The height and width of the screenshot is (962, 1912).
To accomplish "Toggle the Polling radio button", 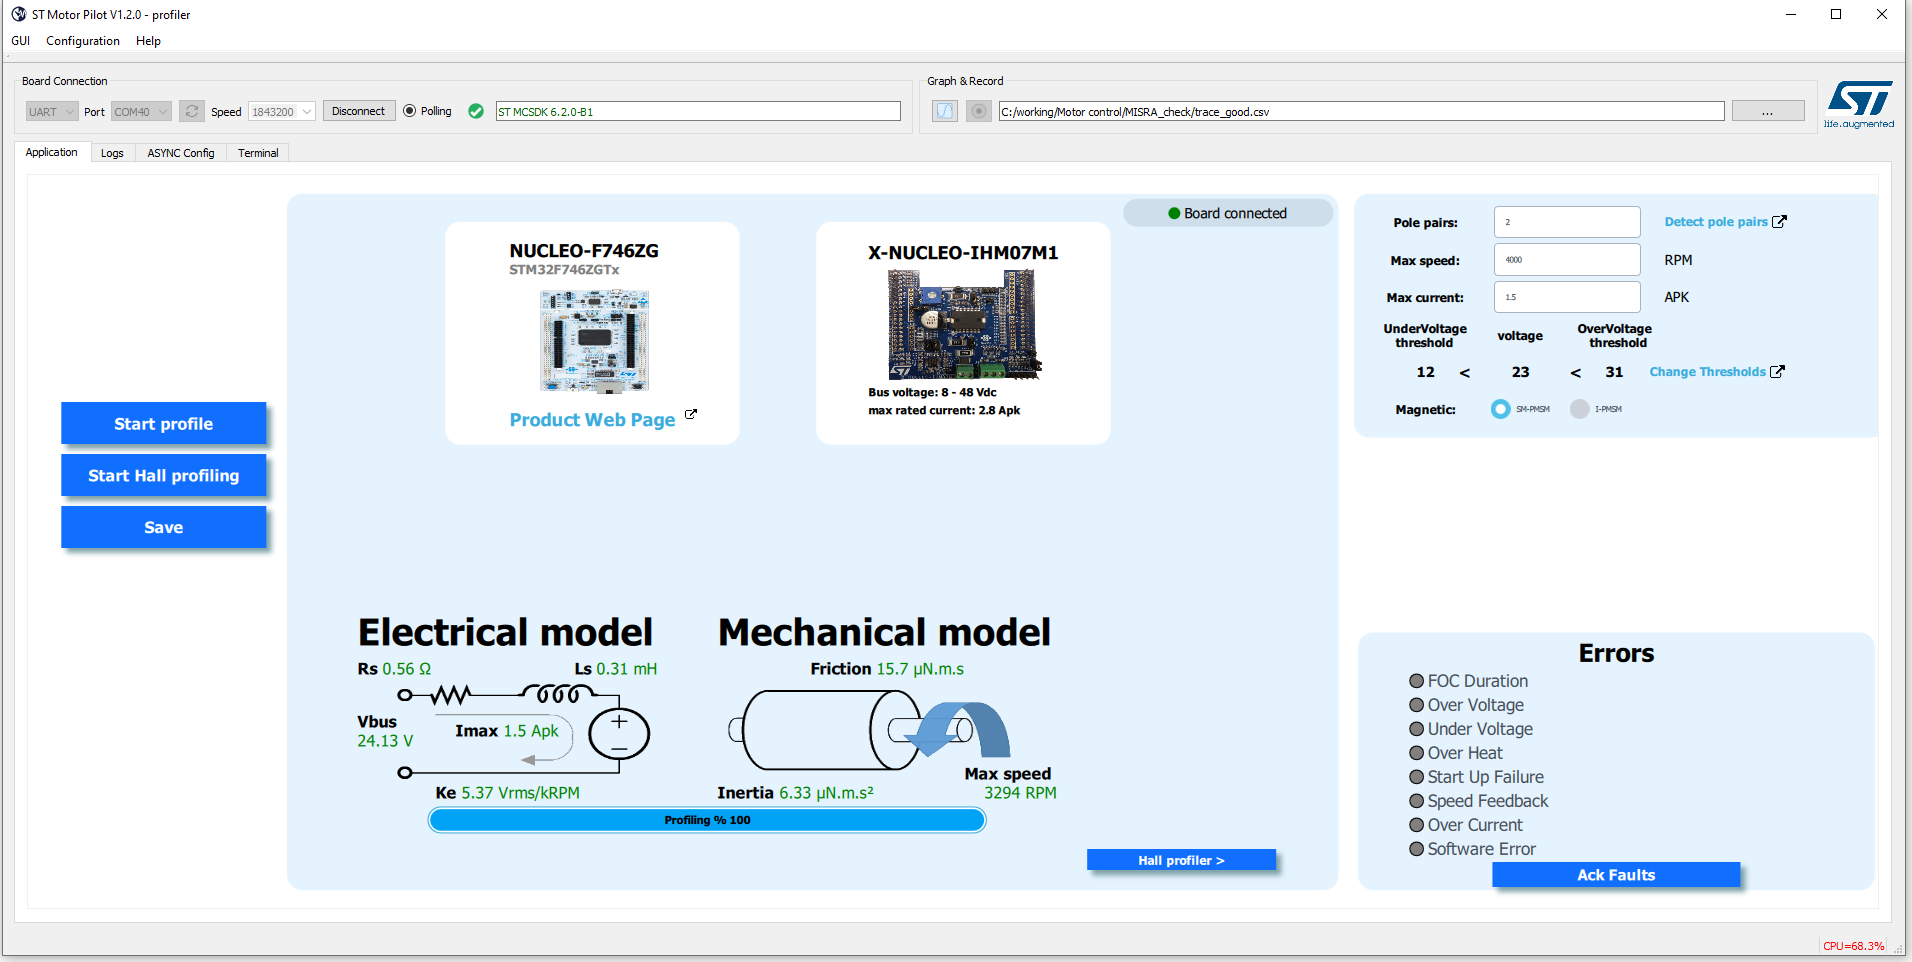I will (x=410, y=111).
